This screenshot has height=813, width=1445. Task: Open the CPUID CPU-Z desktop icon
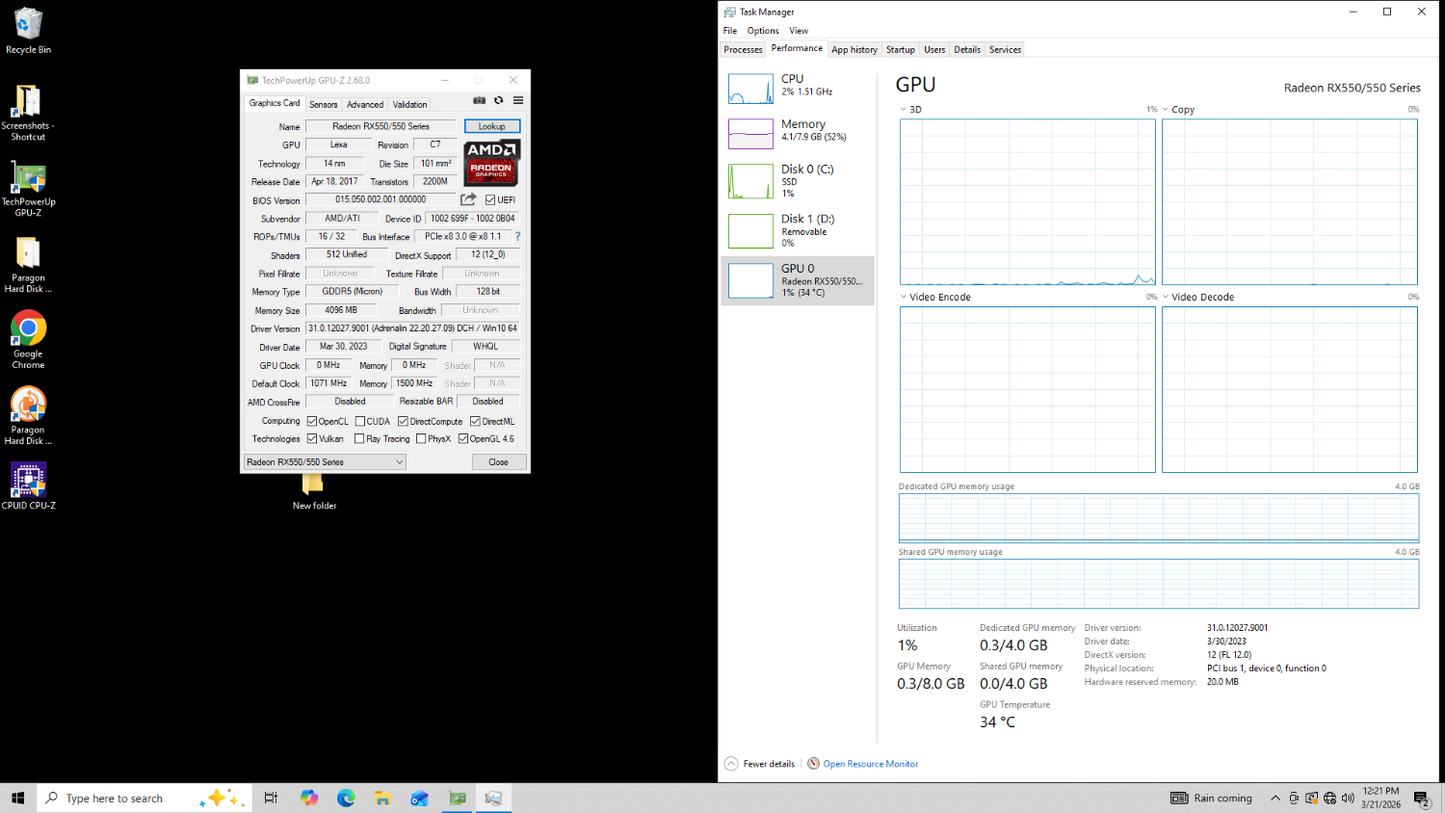pyautogui.click(x=28, y=485)
